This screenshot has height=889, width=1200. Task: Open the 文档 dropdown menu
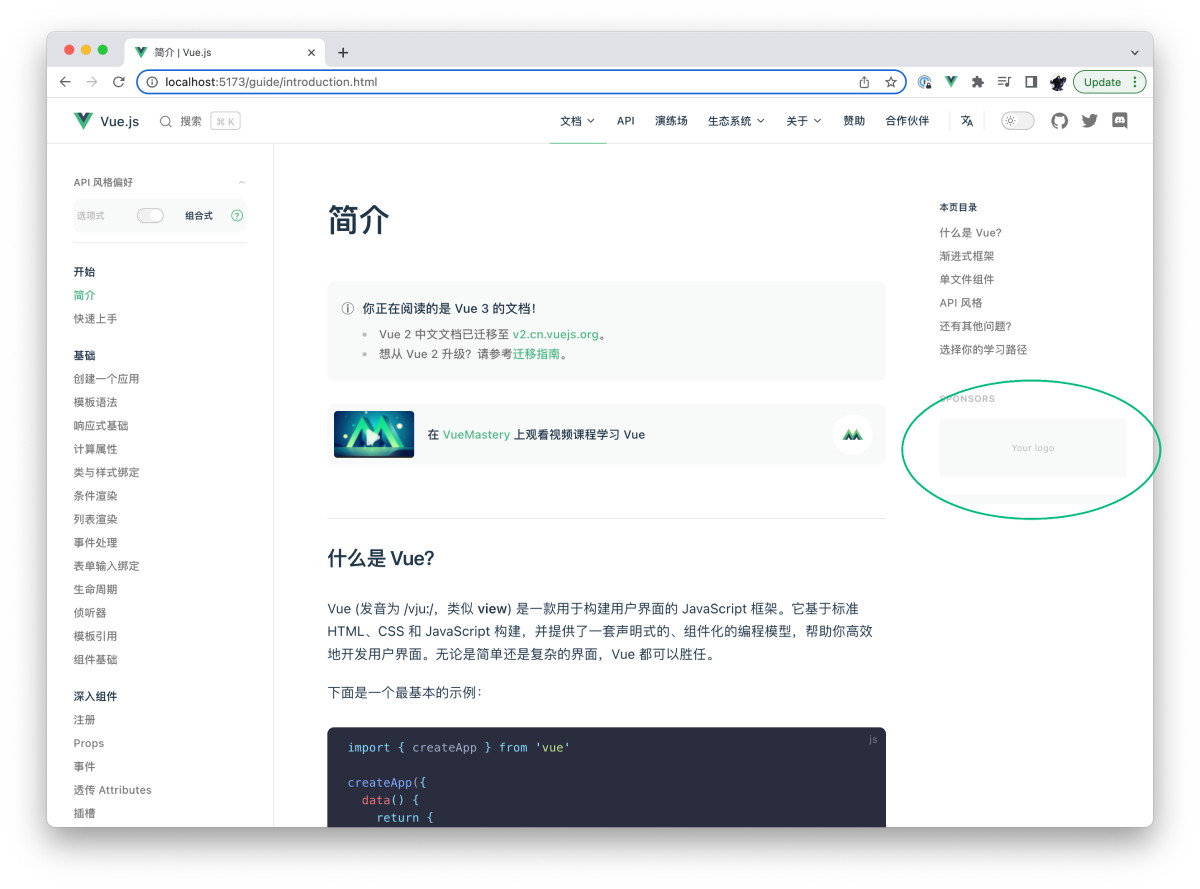[577, 120]
